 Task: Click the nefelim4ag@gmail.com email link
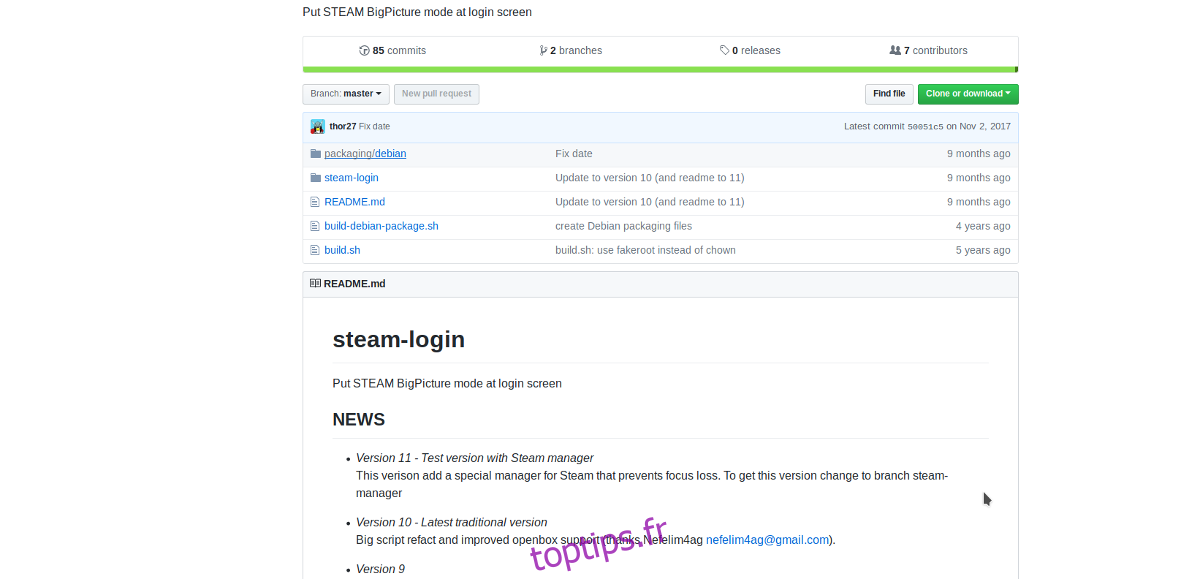point(767,540)
